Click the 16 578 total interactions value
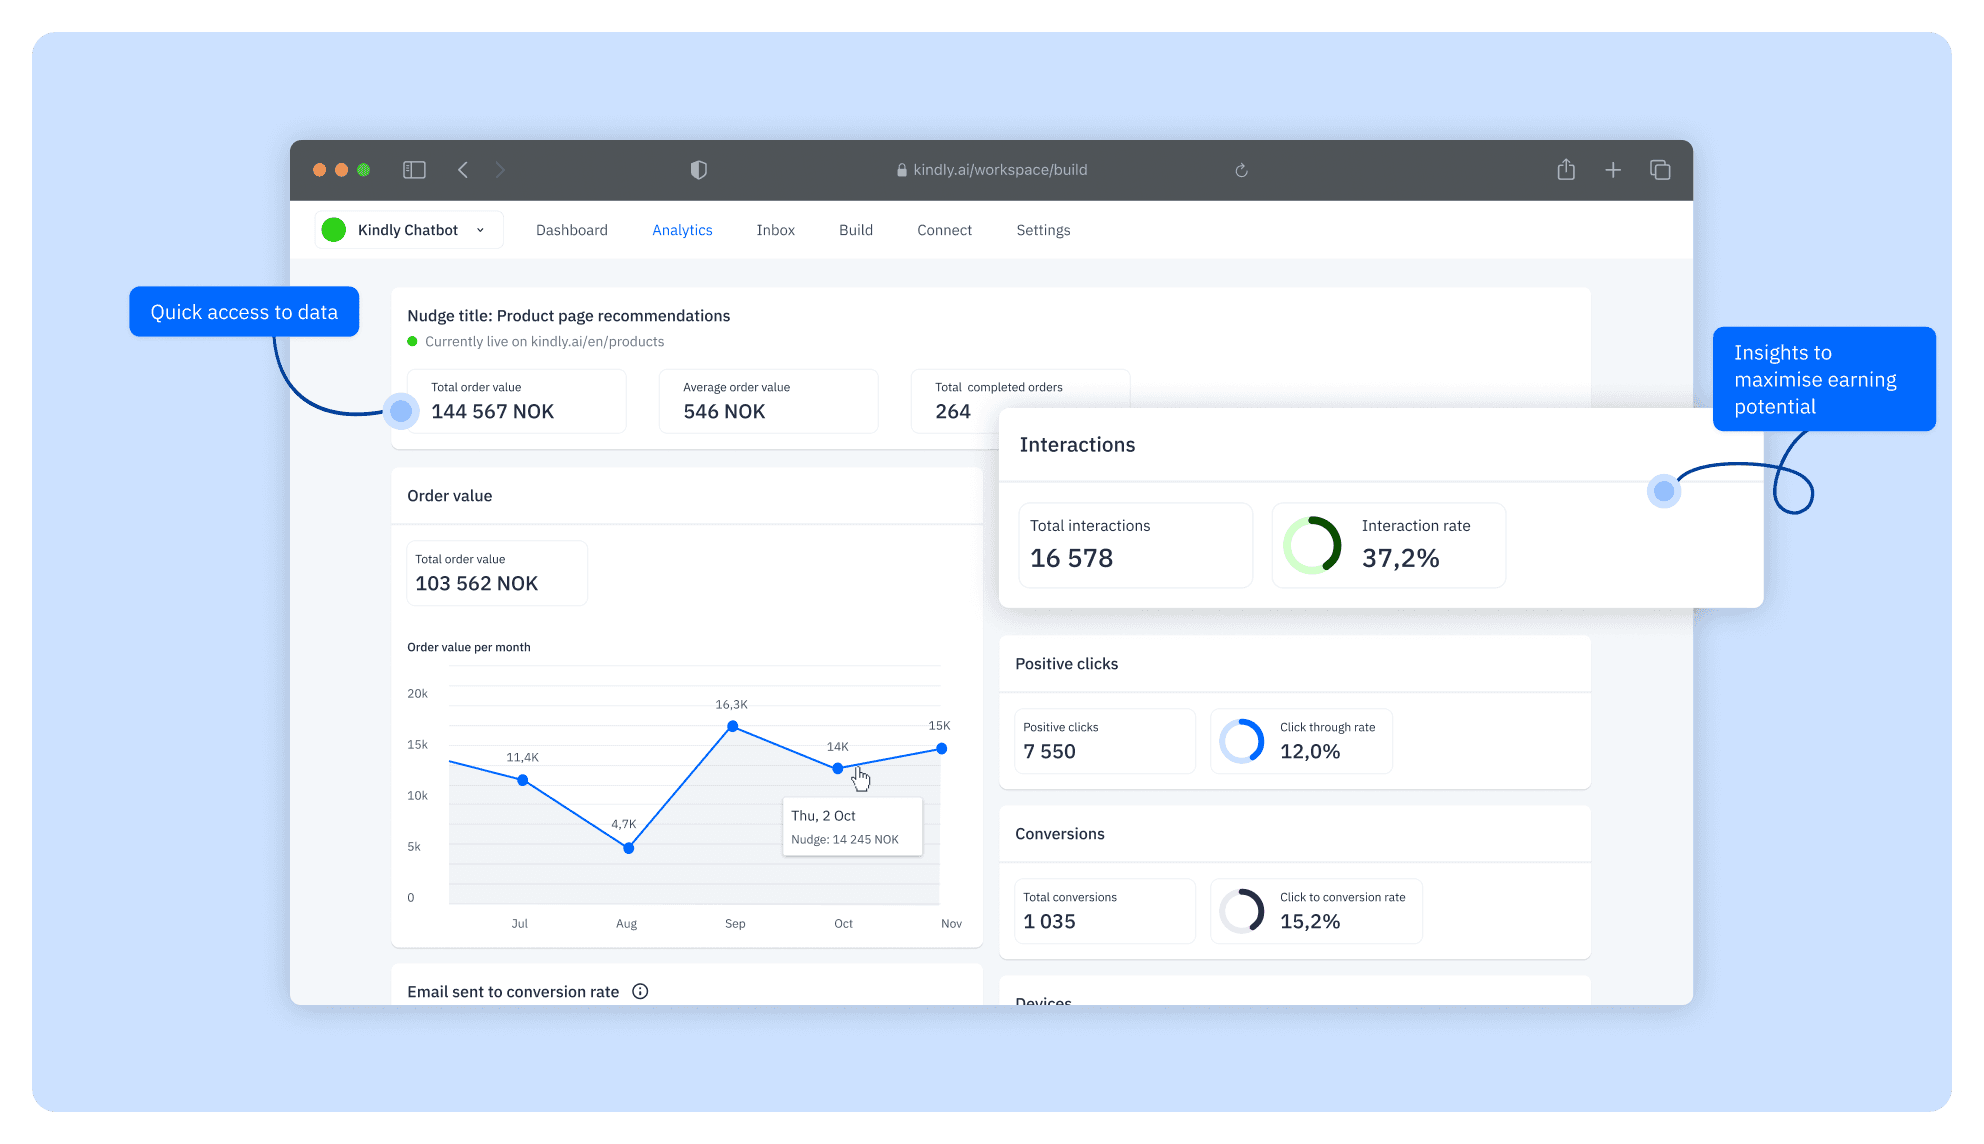This screenshot has height=1144, width=1984. tap(1071, 558)
